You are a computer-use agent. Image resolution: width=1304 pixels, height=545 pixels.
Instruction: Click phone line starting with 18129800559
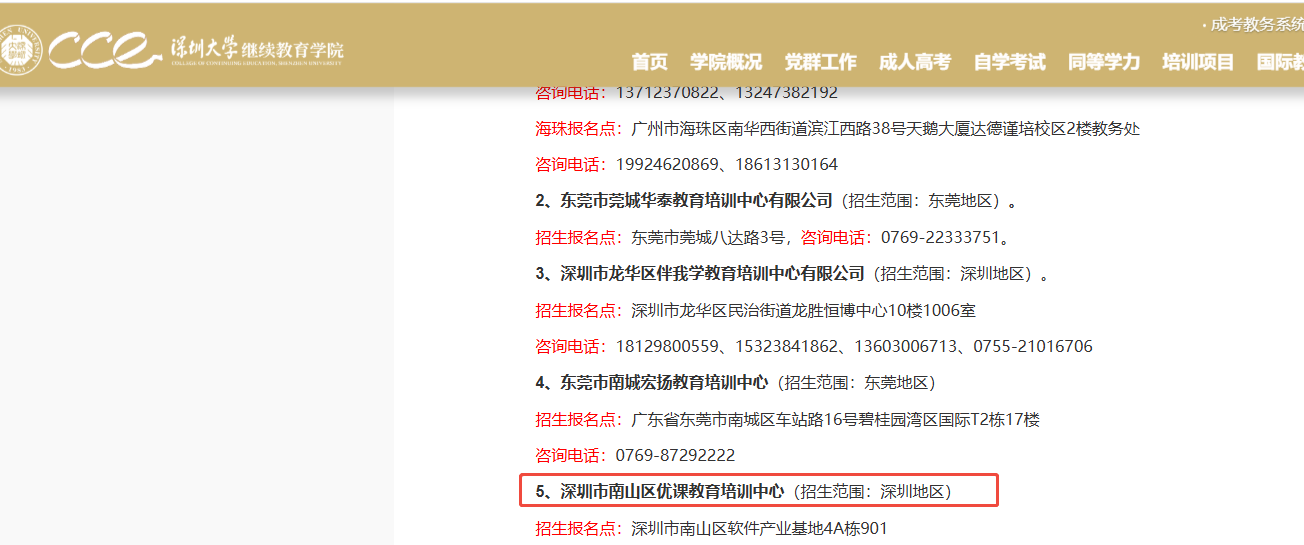[854, 346]
